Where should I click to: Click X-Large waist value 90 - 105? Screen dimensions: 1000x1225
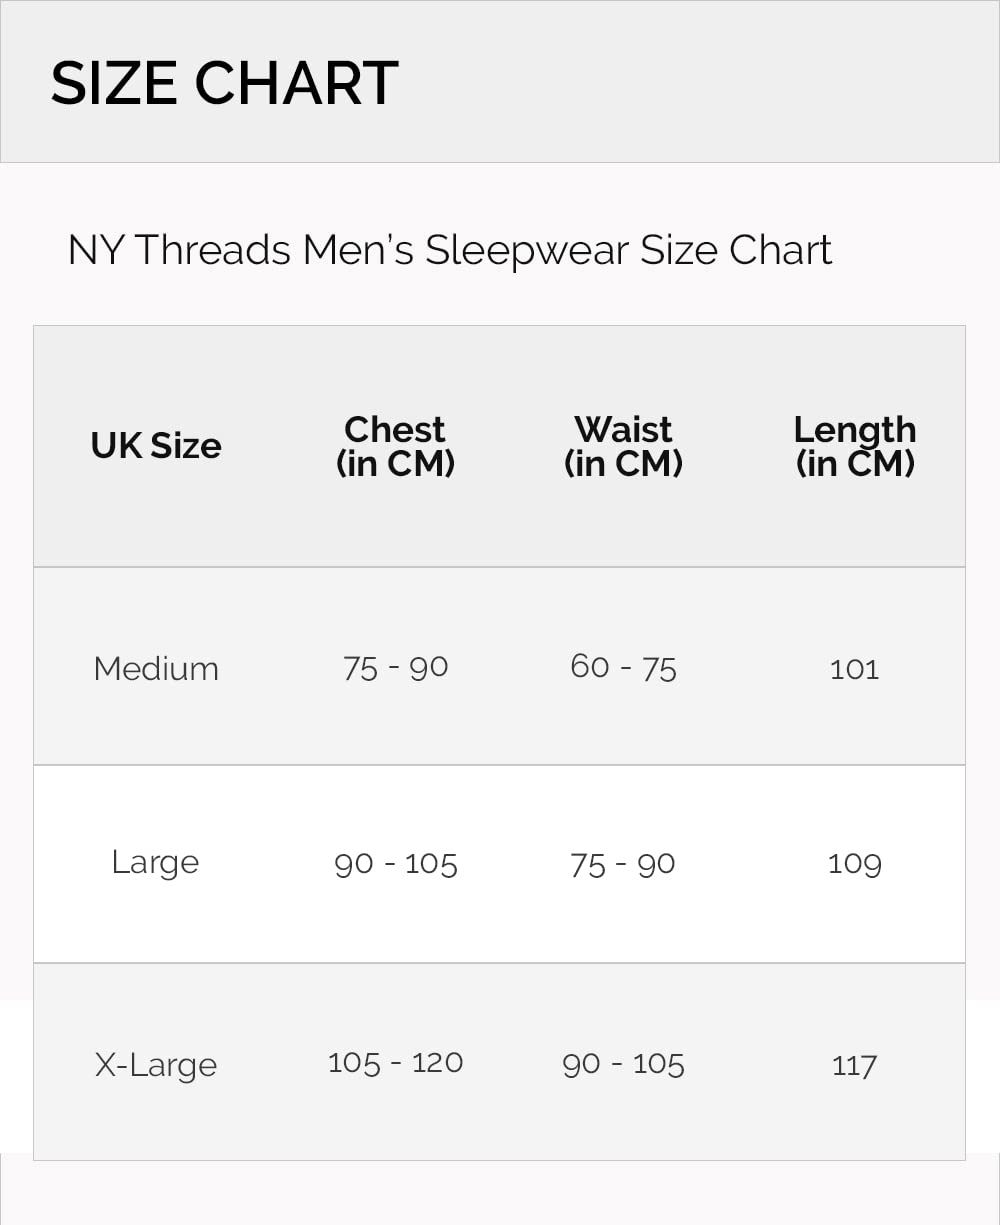623,1064
